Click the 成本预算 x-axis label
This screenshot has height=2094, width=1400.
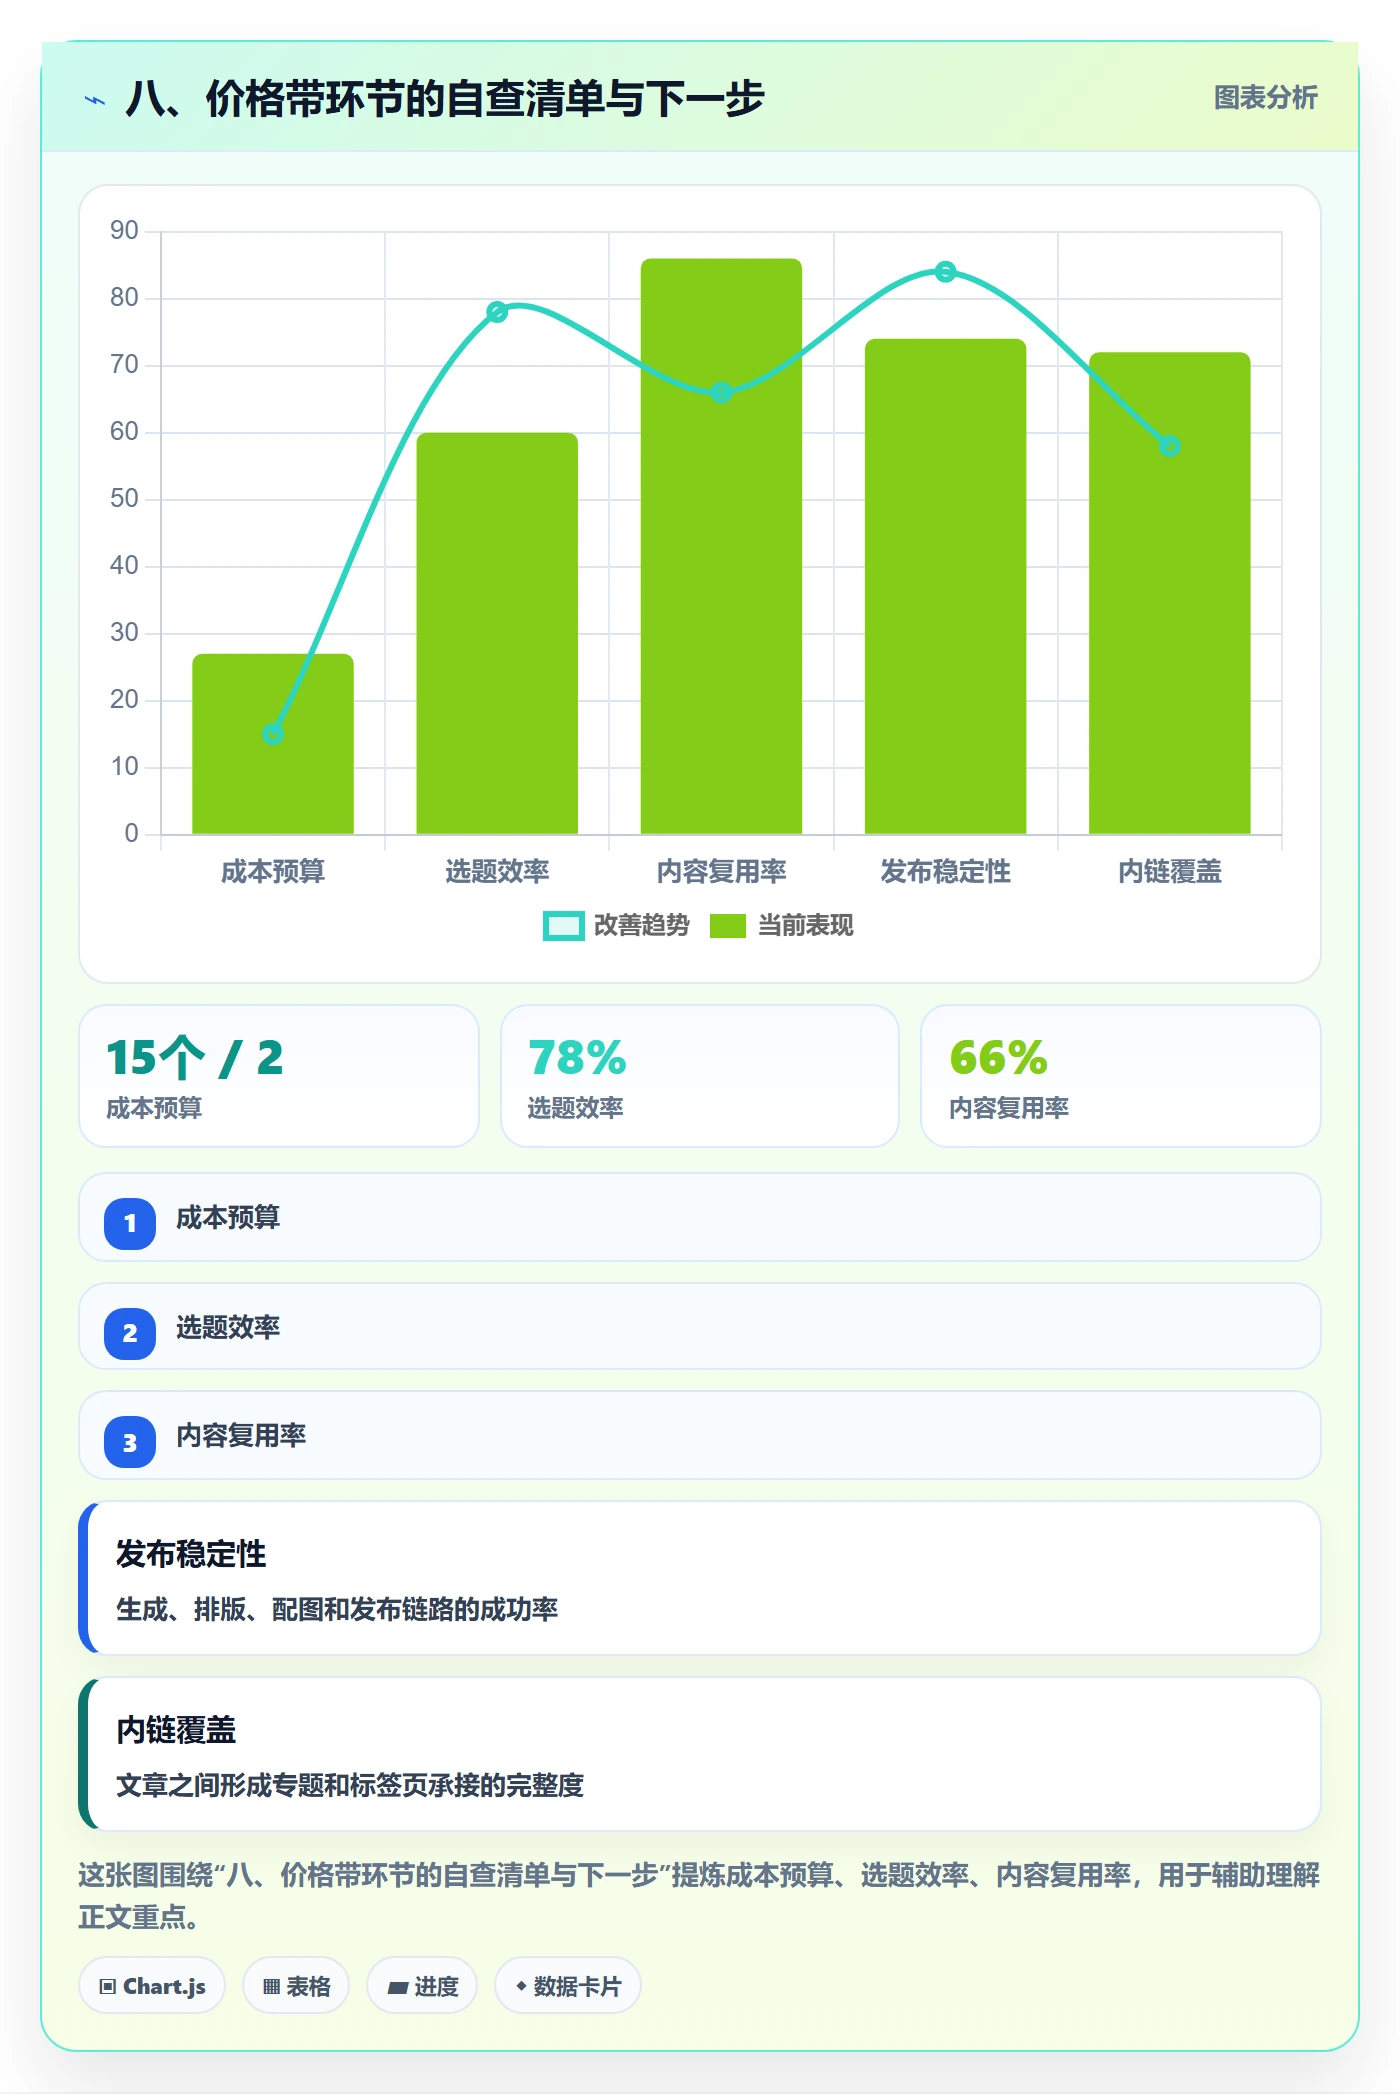point(273,872)
